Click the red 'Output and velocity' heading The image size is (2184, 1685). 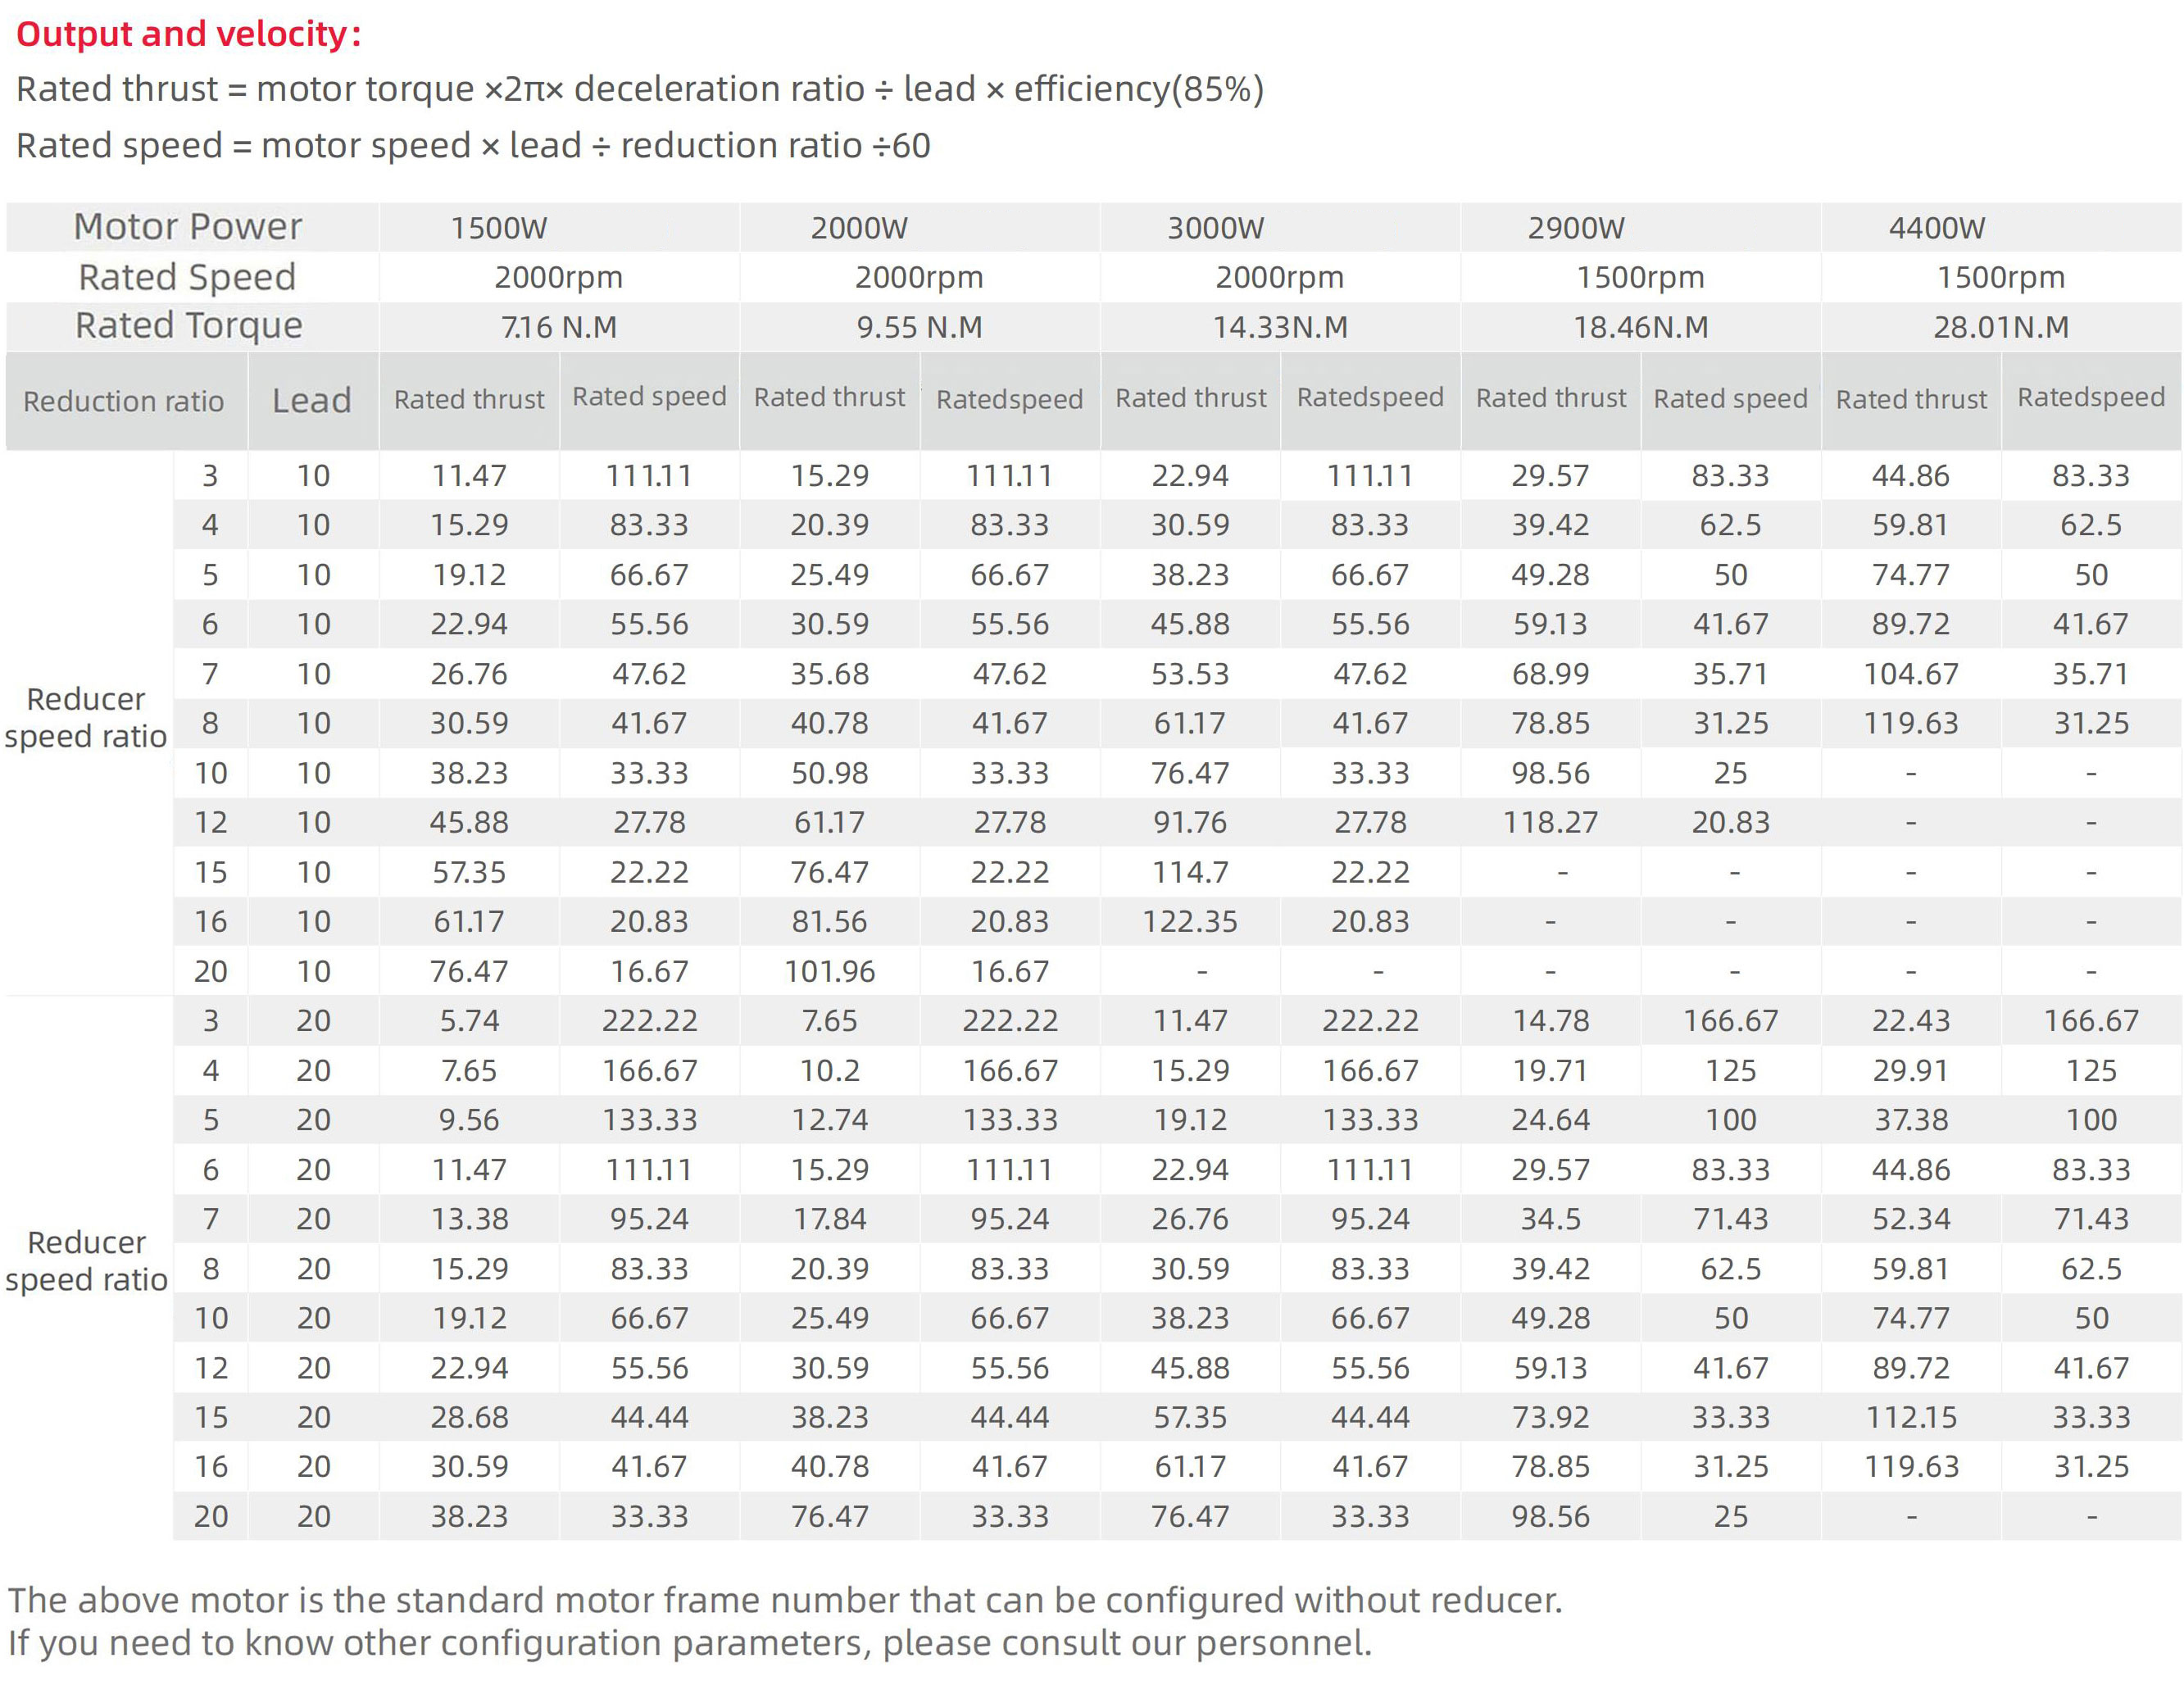tap(188, 34)
